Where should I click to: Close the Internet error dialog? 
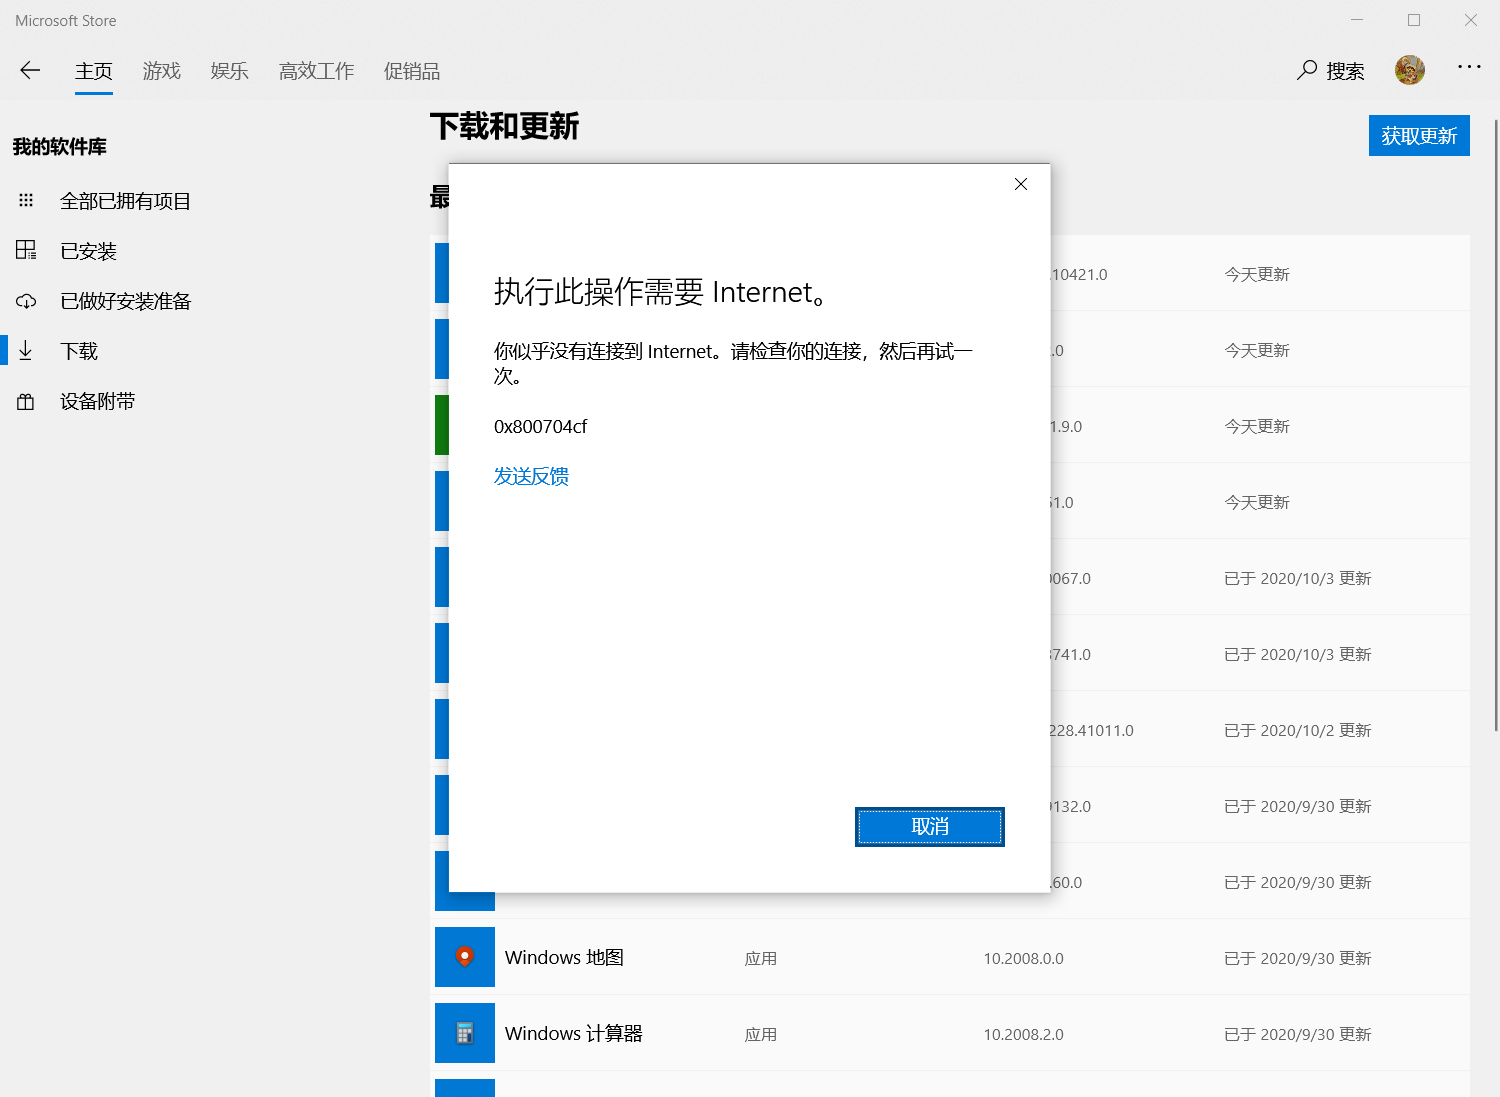coord(1021,184)
